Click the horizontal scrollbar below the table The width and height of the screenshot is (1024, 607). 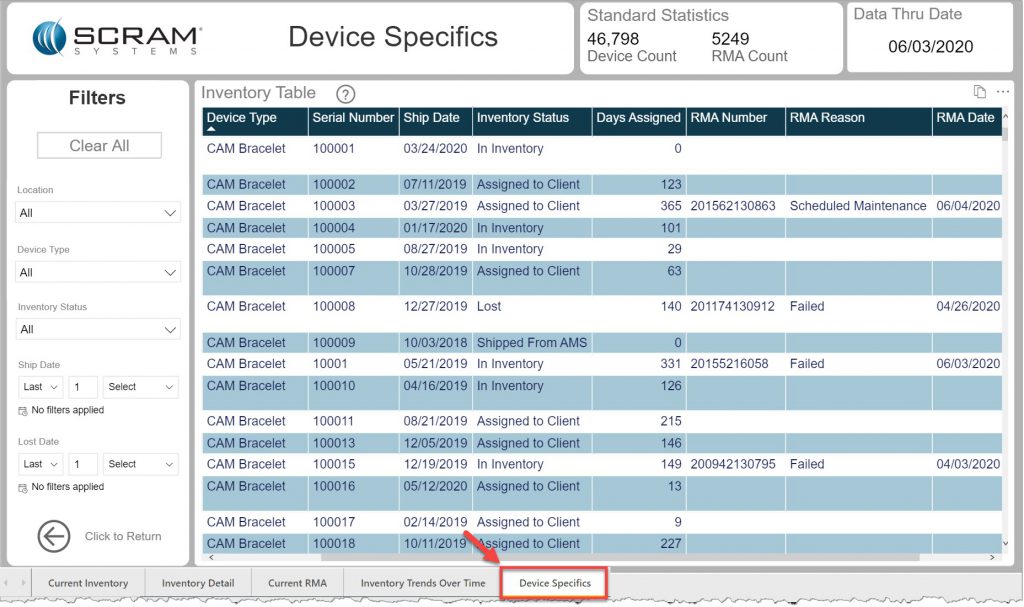tap(600, 559)
